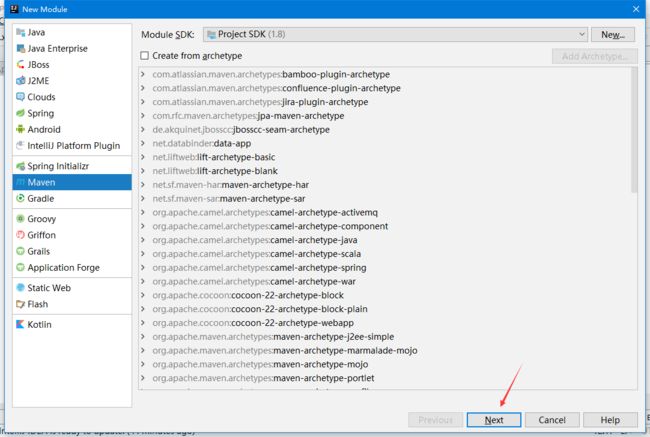The image size is (650, 437).
Task: Click the New... SDK button
Action: point(613,34)
